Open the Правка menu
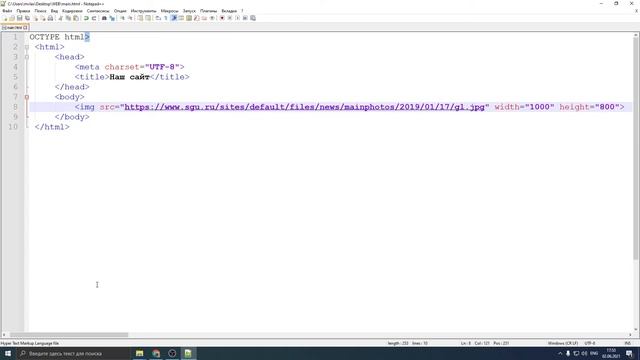Screen dimensions: 640x360 tap(23, 11)
